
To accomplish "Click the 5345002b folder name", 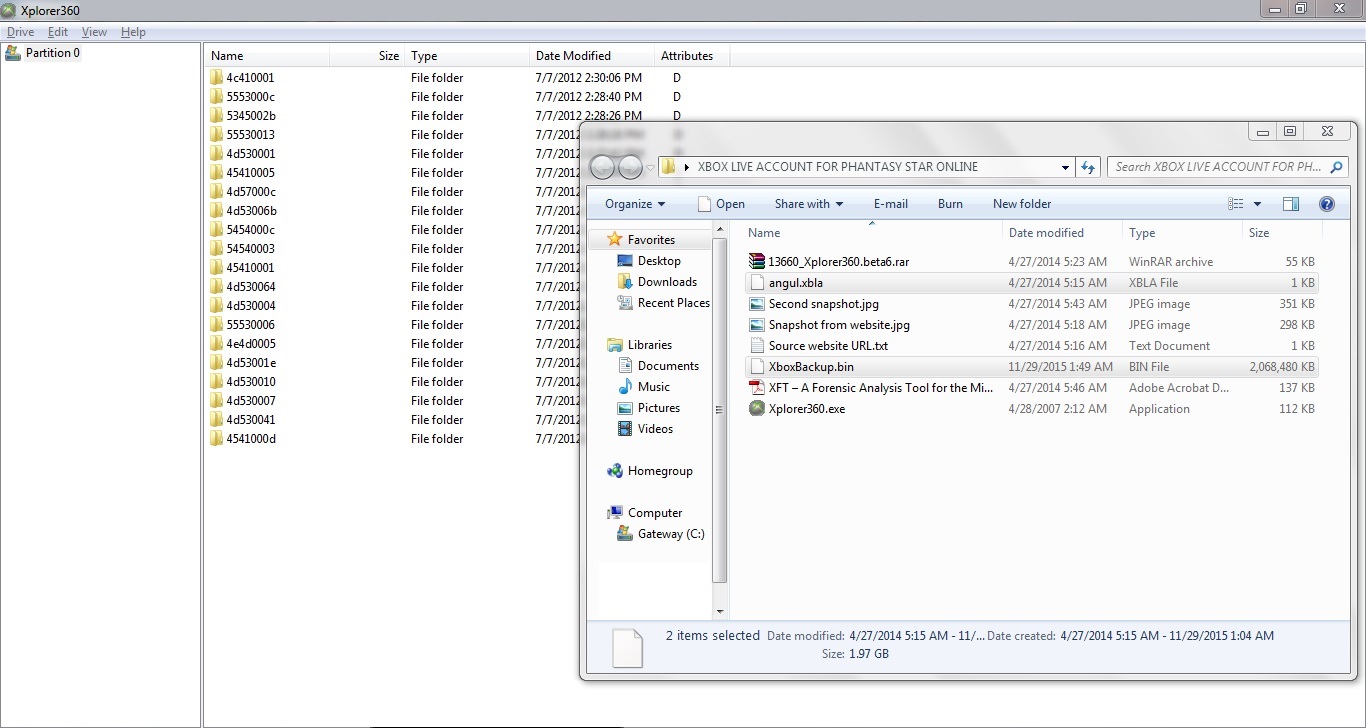I will (x=251, y=115).
